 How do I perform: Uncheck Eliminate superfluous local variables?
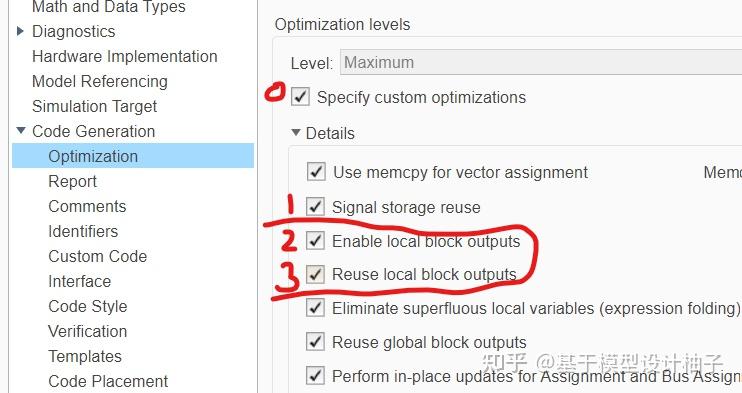click(x=315, y=308)
